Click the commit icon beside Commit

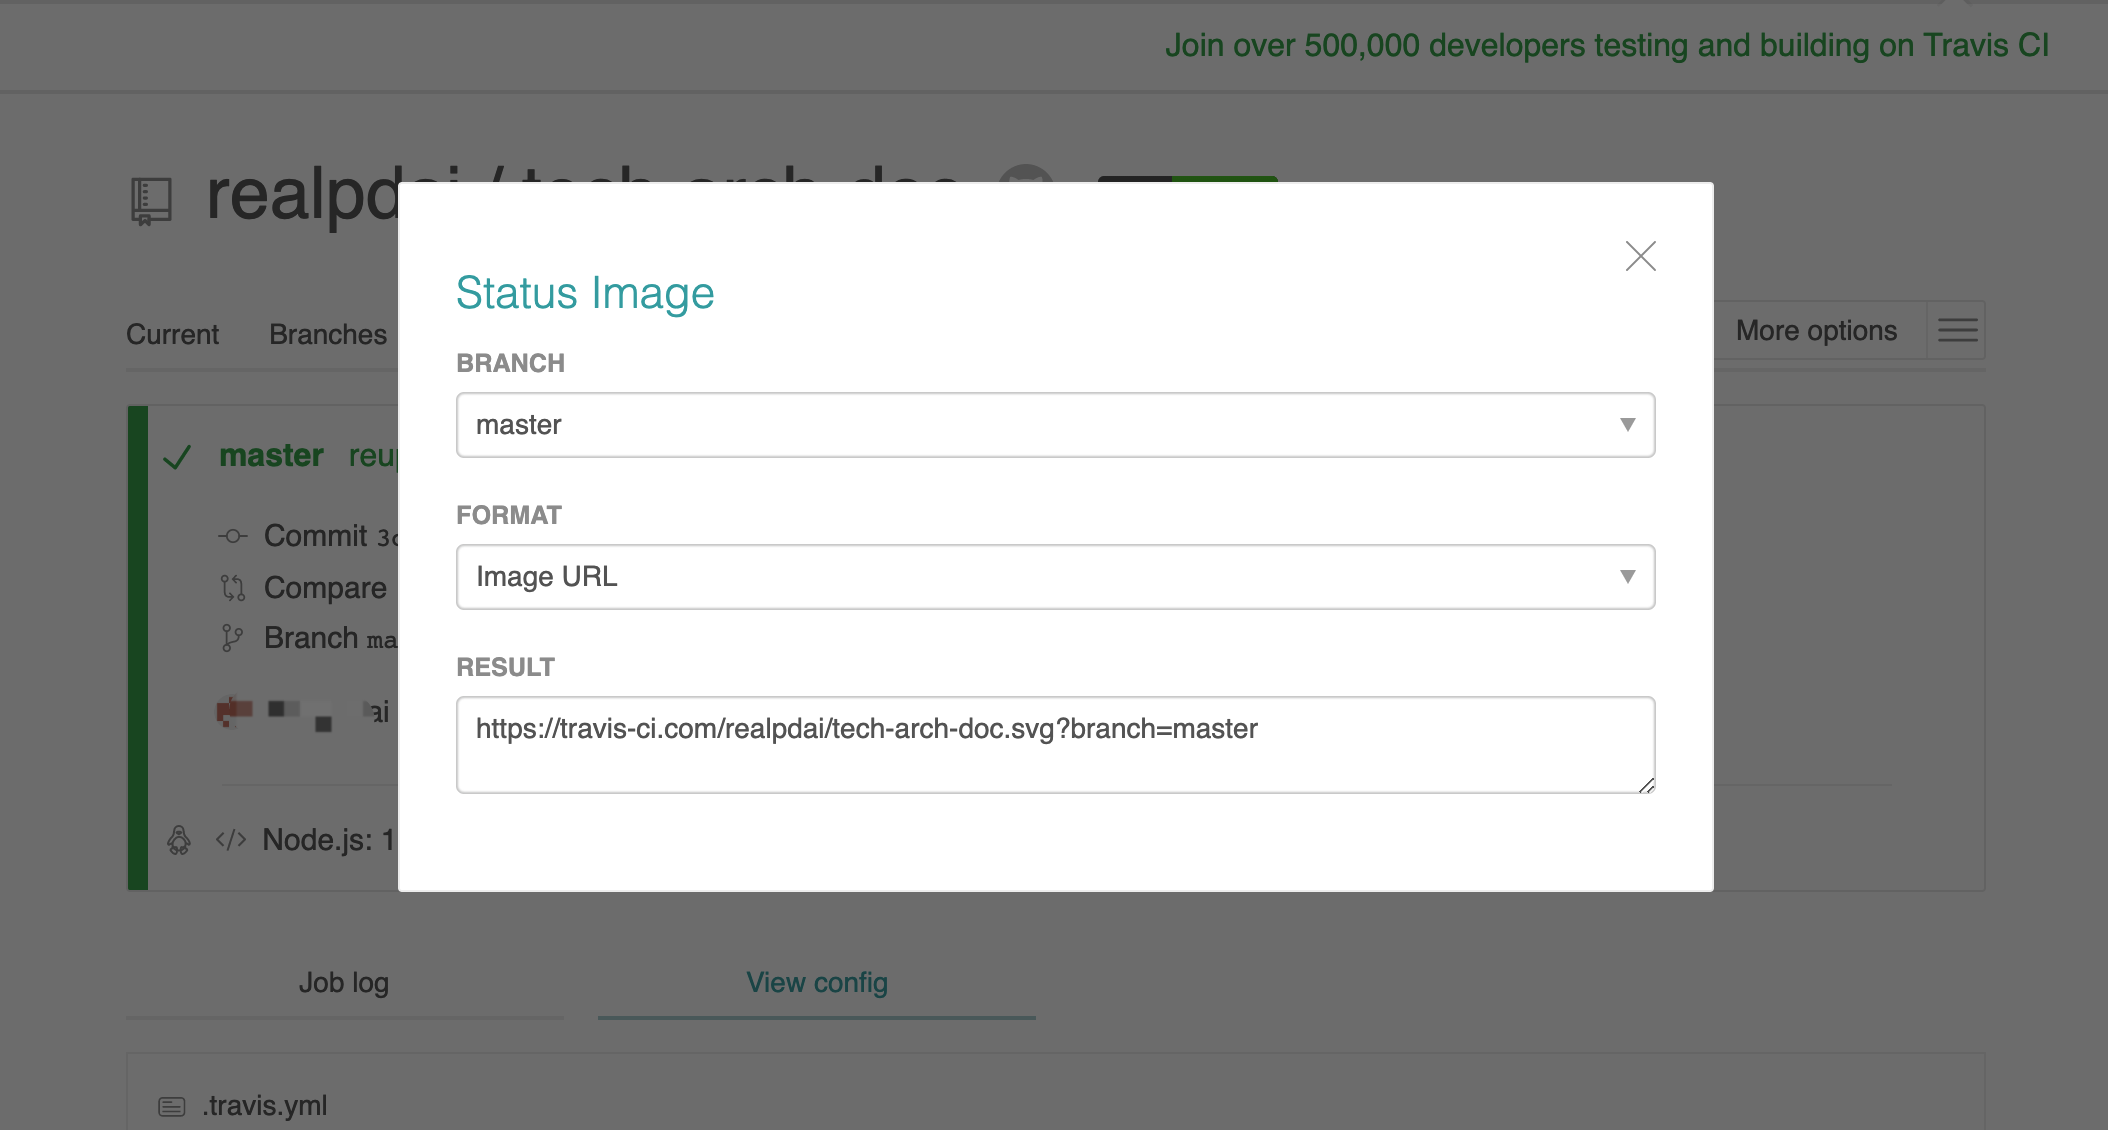point(232,537)
